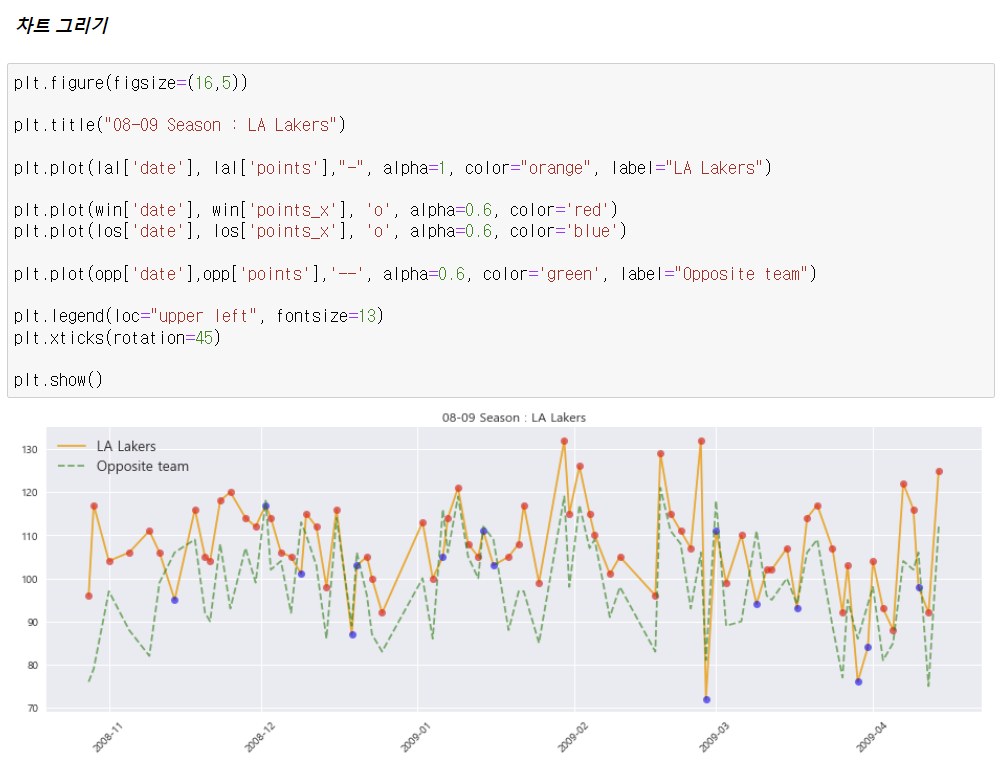1002x771 pixels.
Task: Click the line plotting lal['points'] in orange
Action: tap(392, 168)
